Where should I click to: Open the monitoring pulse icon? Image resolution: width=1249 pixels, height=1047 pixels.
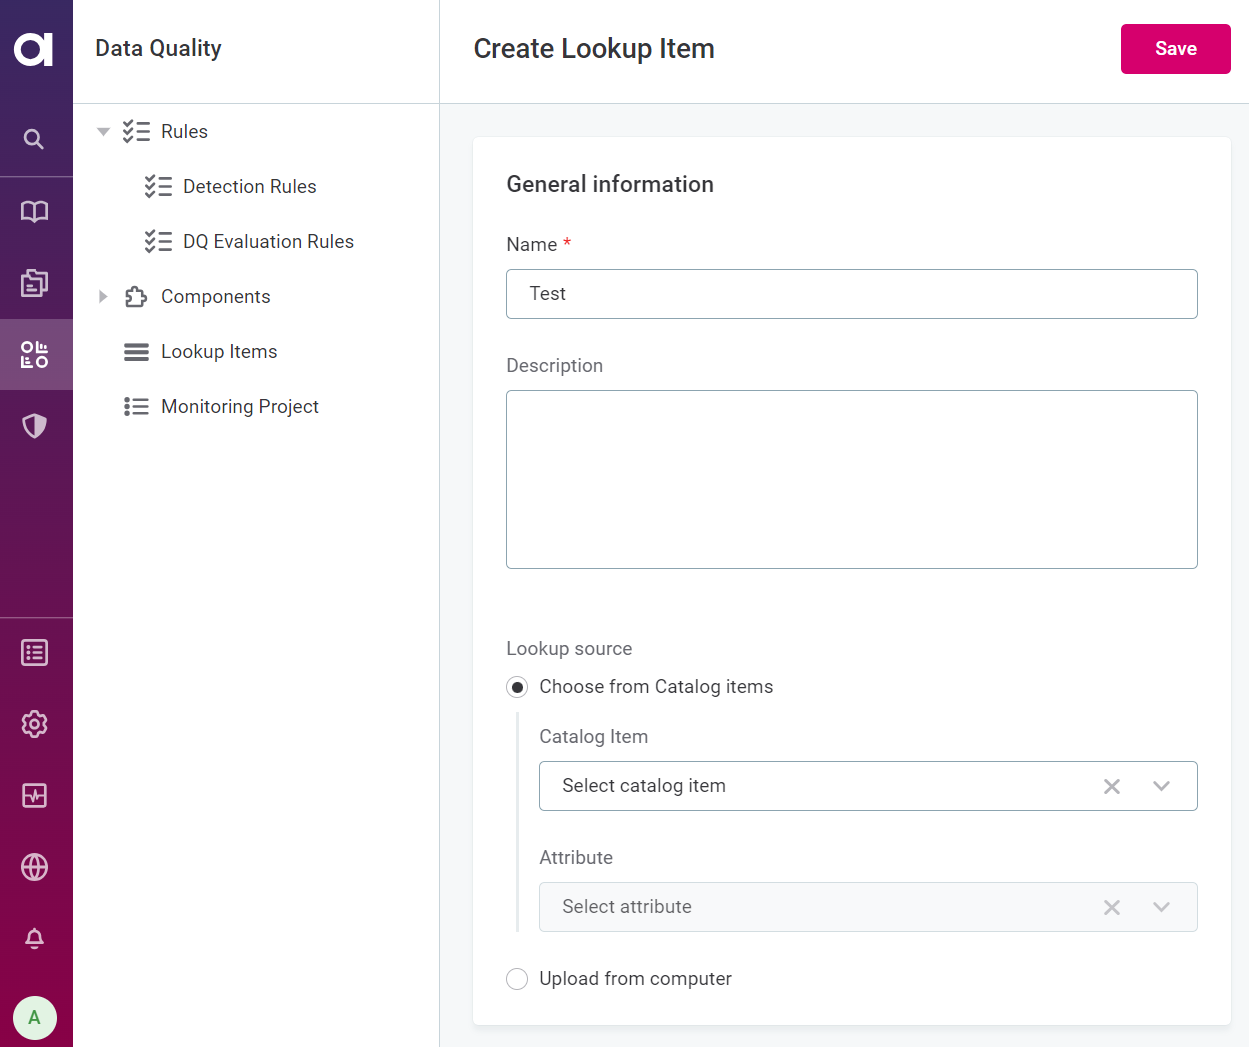(34, 796)
